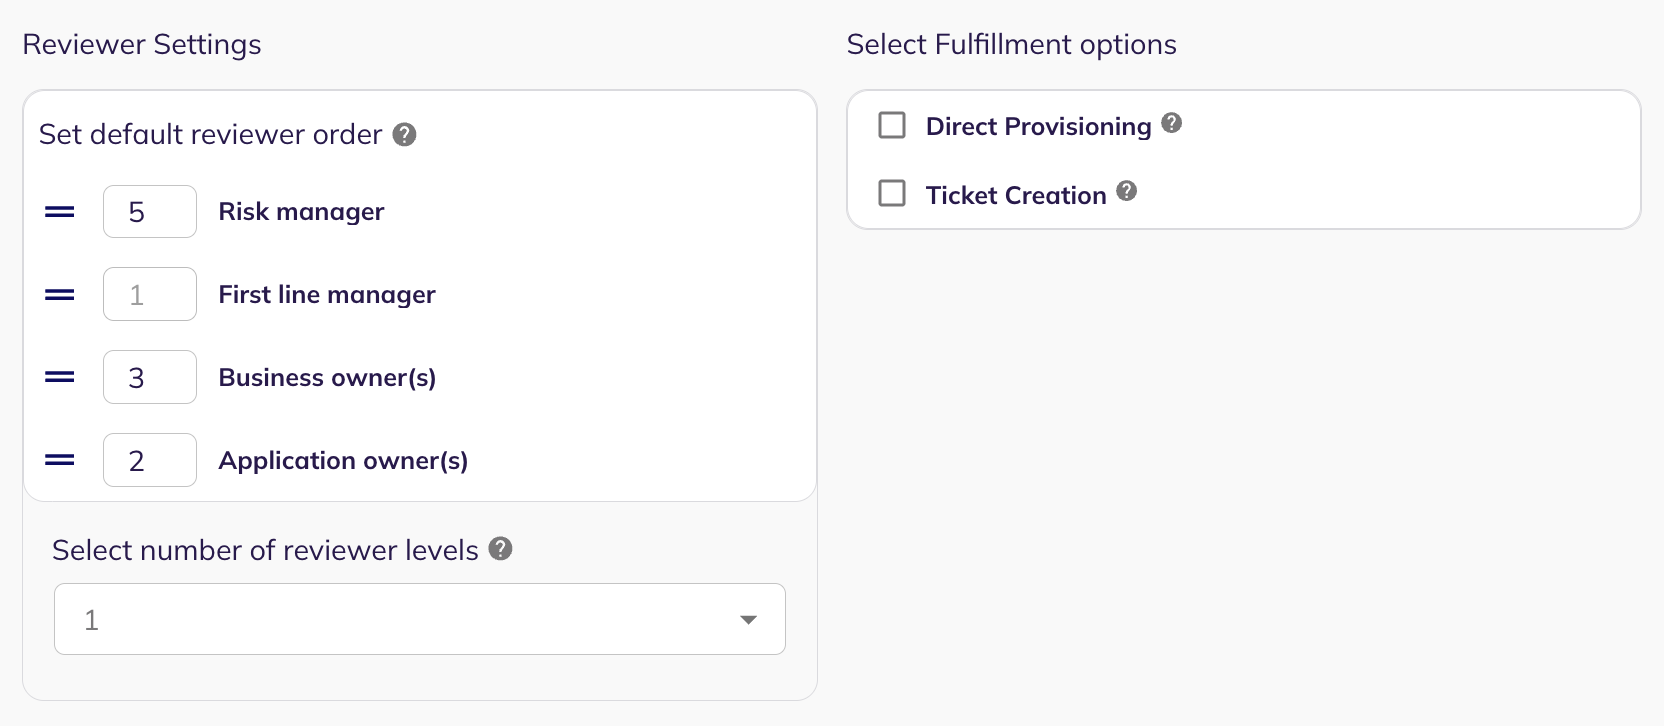
Task: Click the Ticket Creation label text
Action: tap(1016, 195)
